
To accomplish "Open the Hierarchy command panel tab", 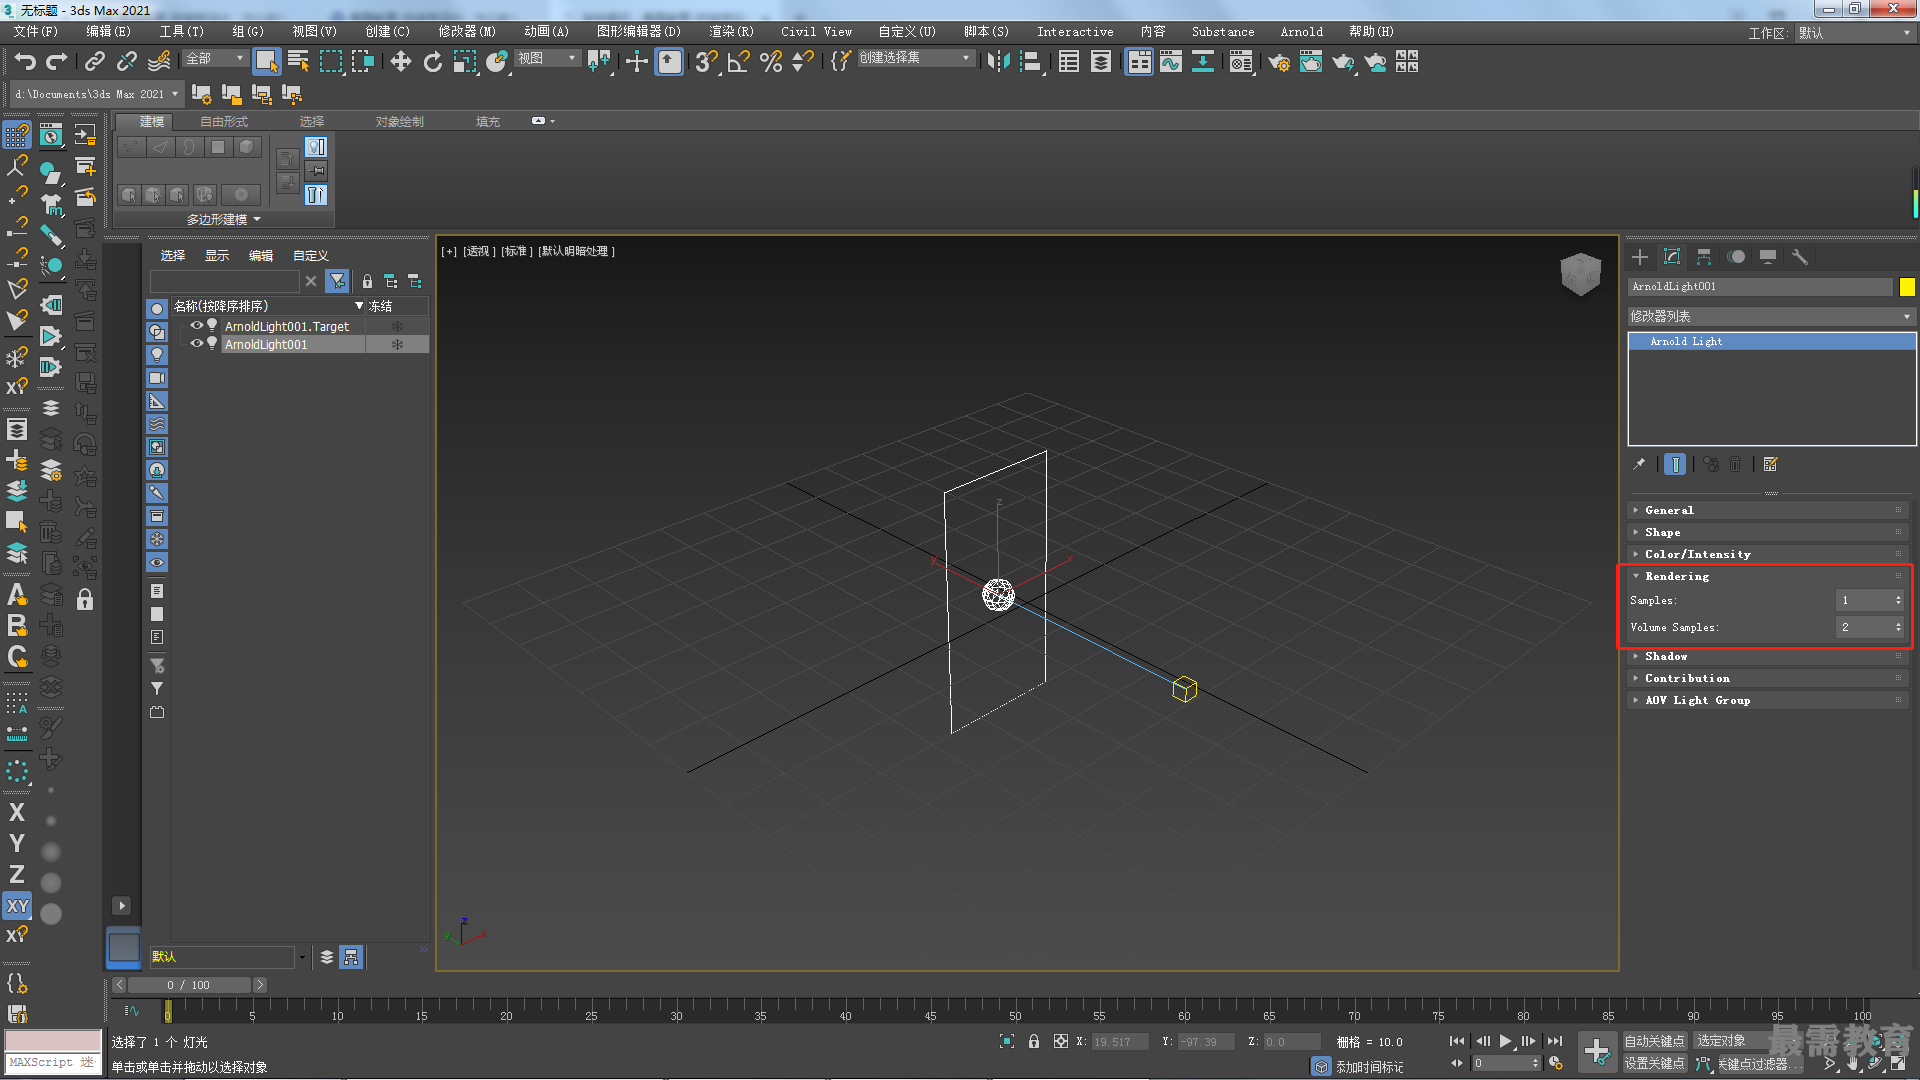I will [1704, 257].
